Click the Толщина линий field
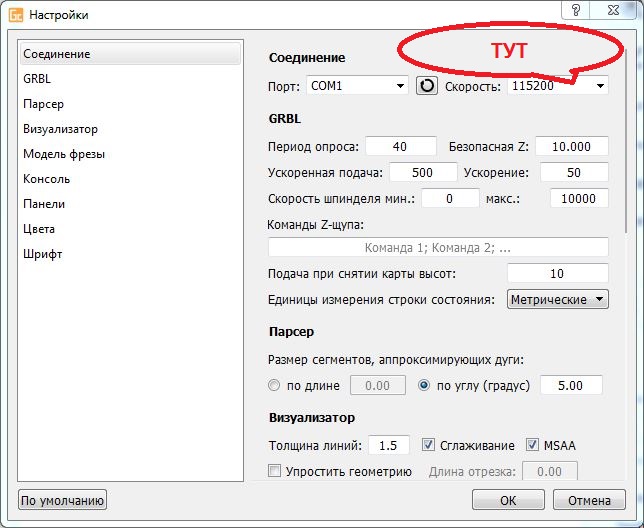 pyautogui.click(x=389, y=445)
